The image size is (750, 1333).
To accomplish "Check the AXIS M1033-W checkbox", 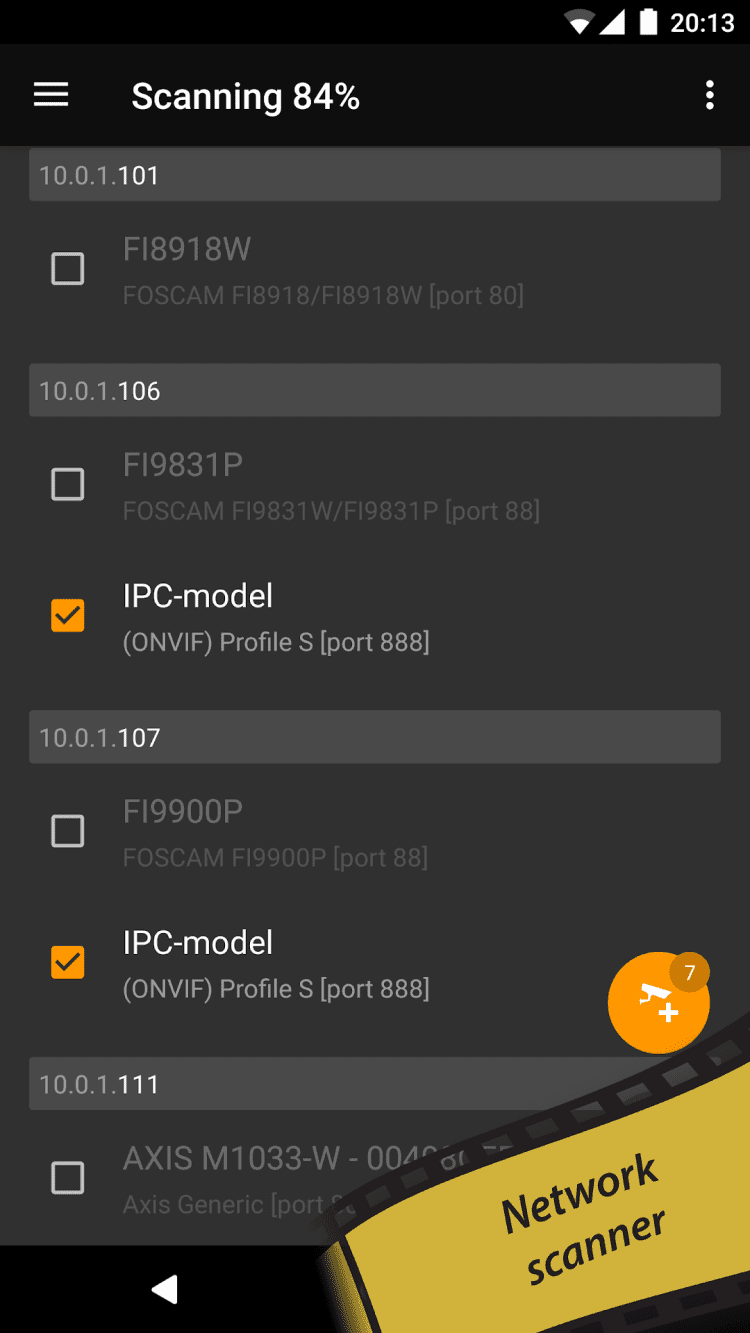I will pos(68,1178).
